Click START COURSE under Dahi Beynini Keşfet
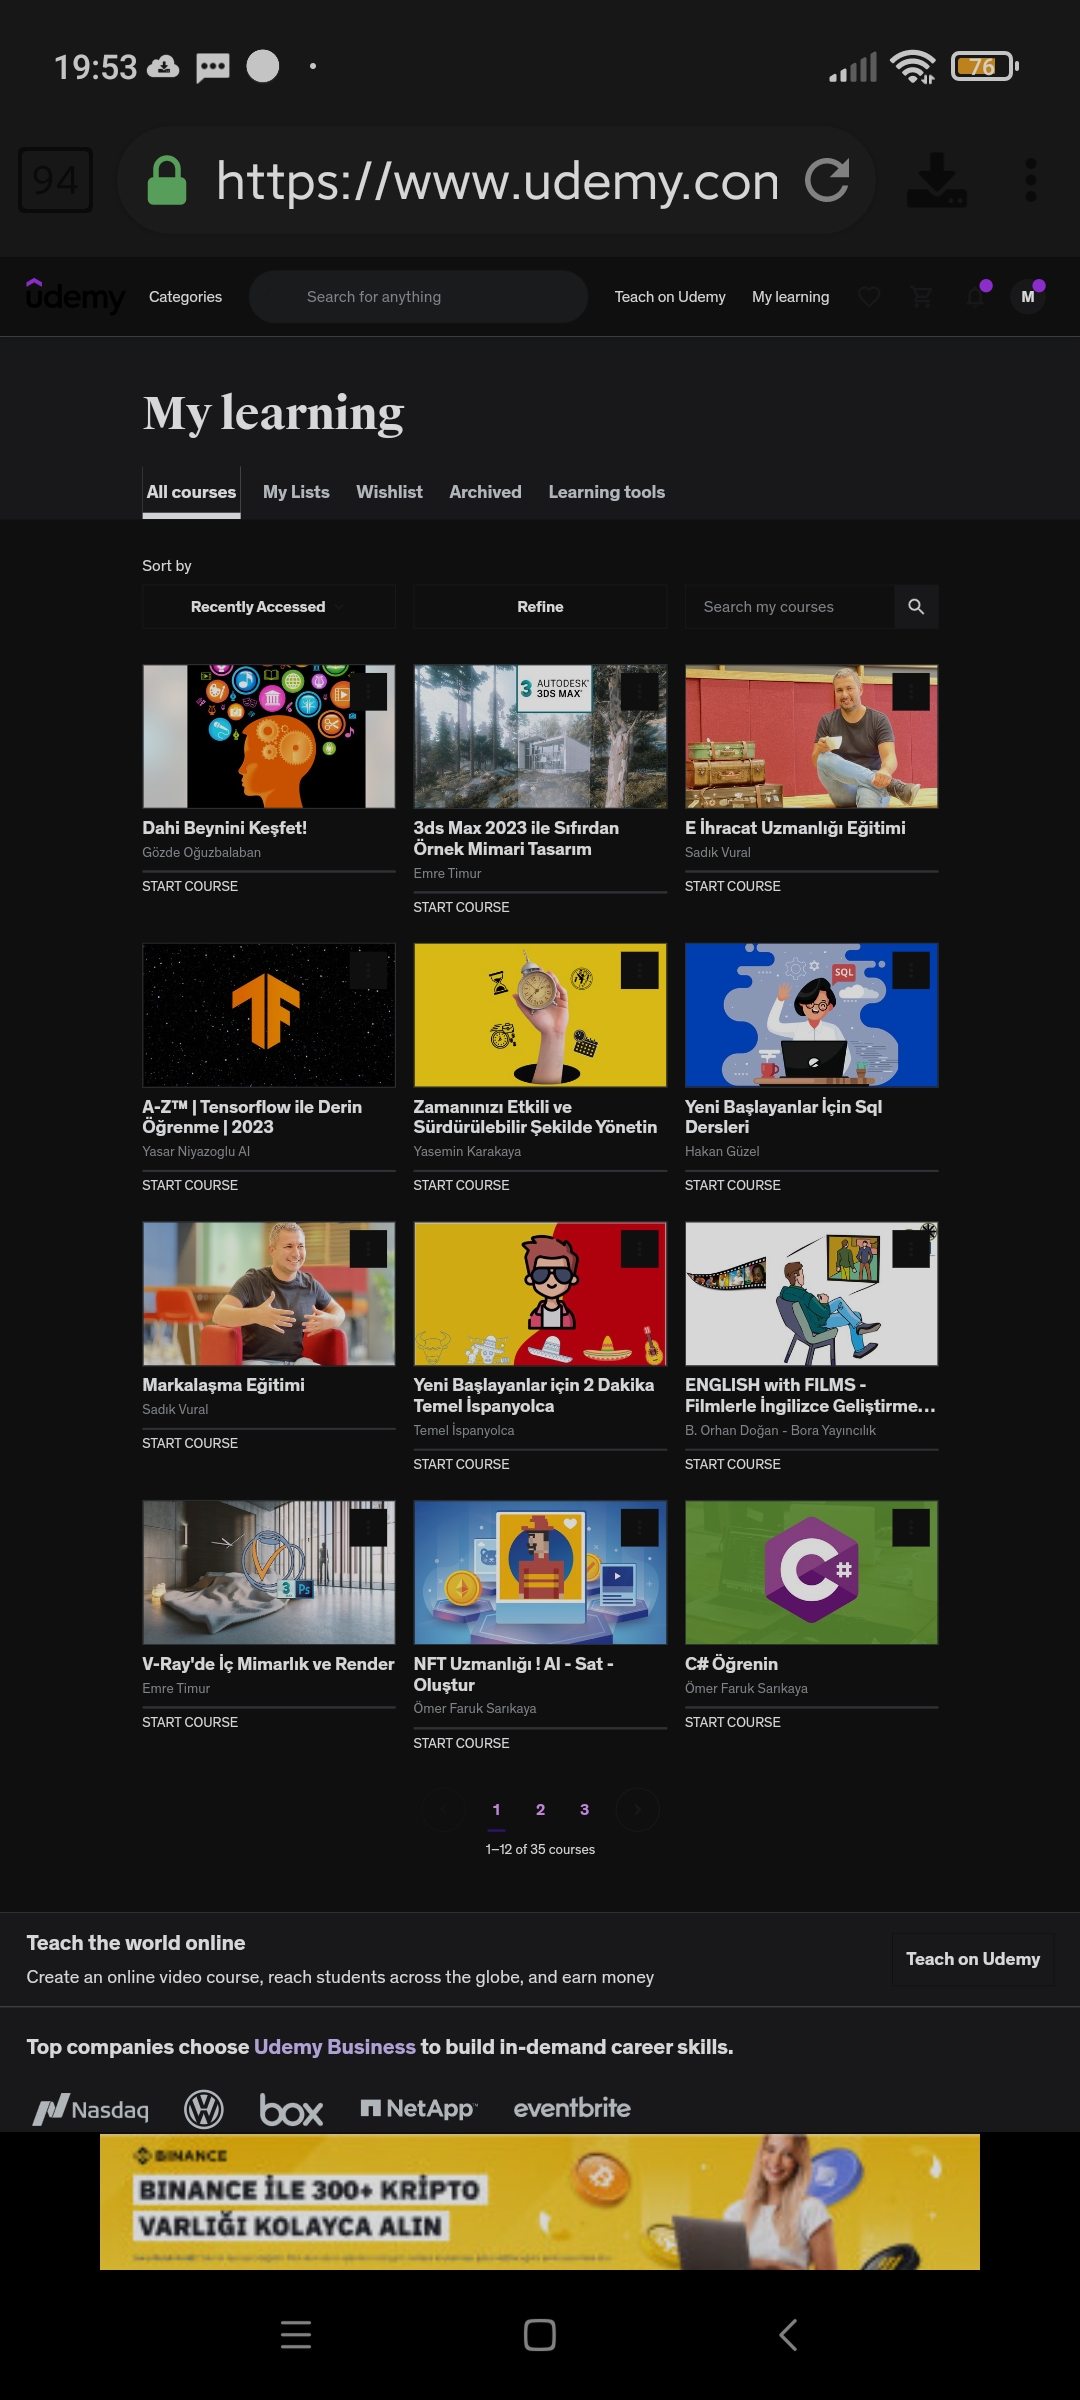Image resolution: width=1080 pixels, height=2400 pixels. [190, 886]
